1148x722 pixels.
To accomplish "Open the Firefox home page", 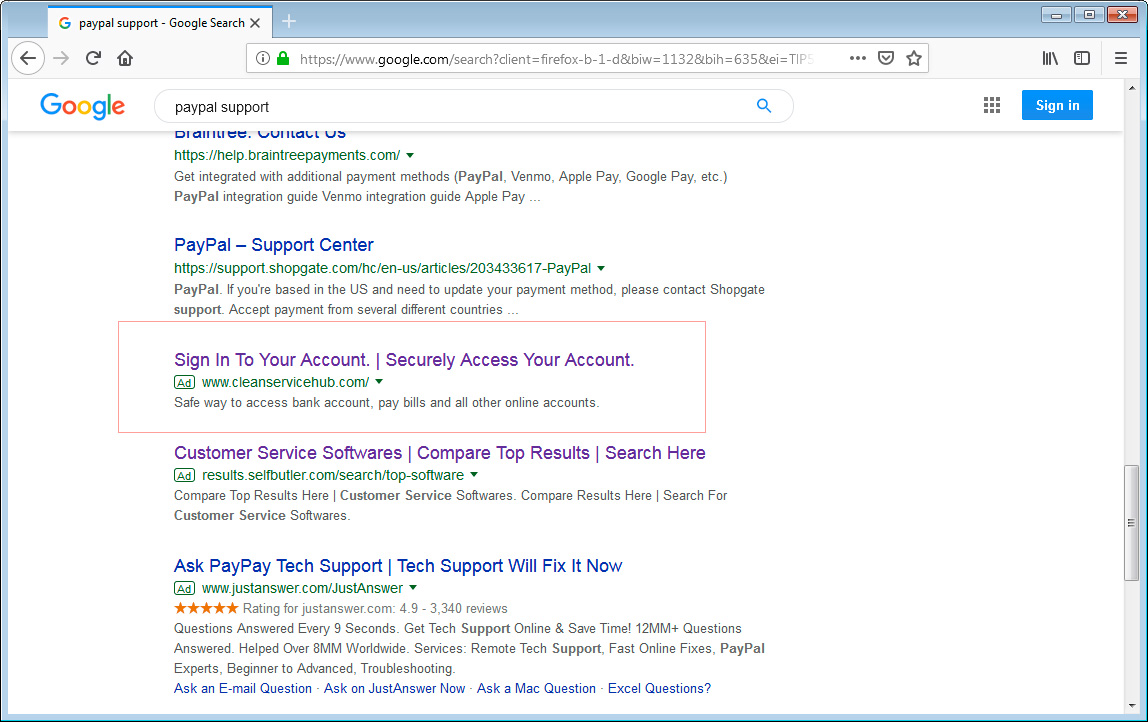I will click(x=125, y=59).
